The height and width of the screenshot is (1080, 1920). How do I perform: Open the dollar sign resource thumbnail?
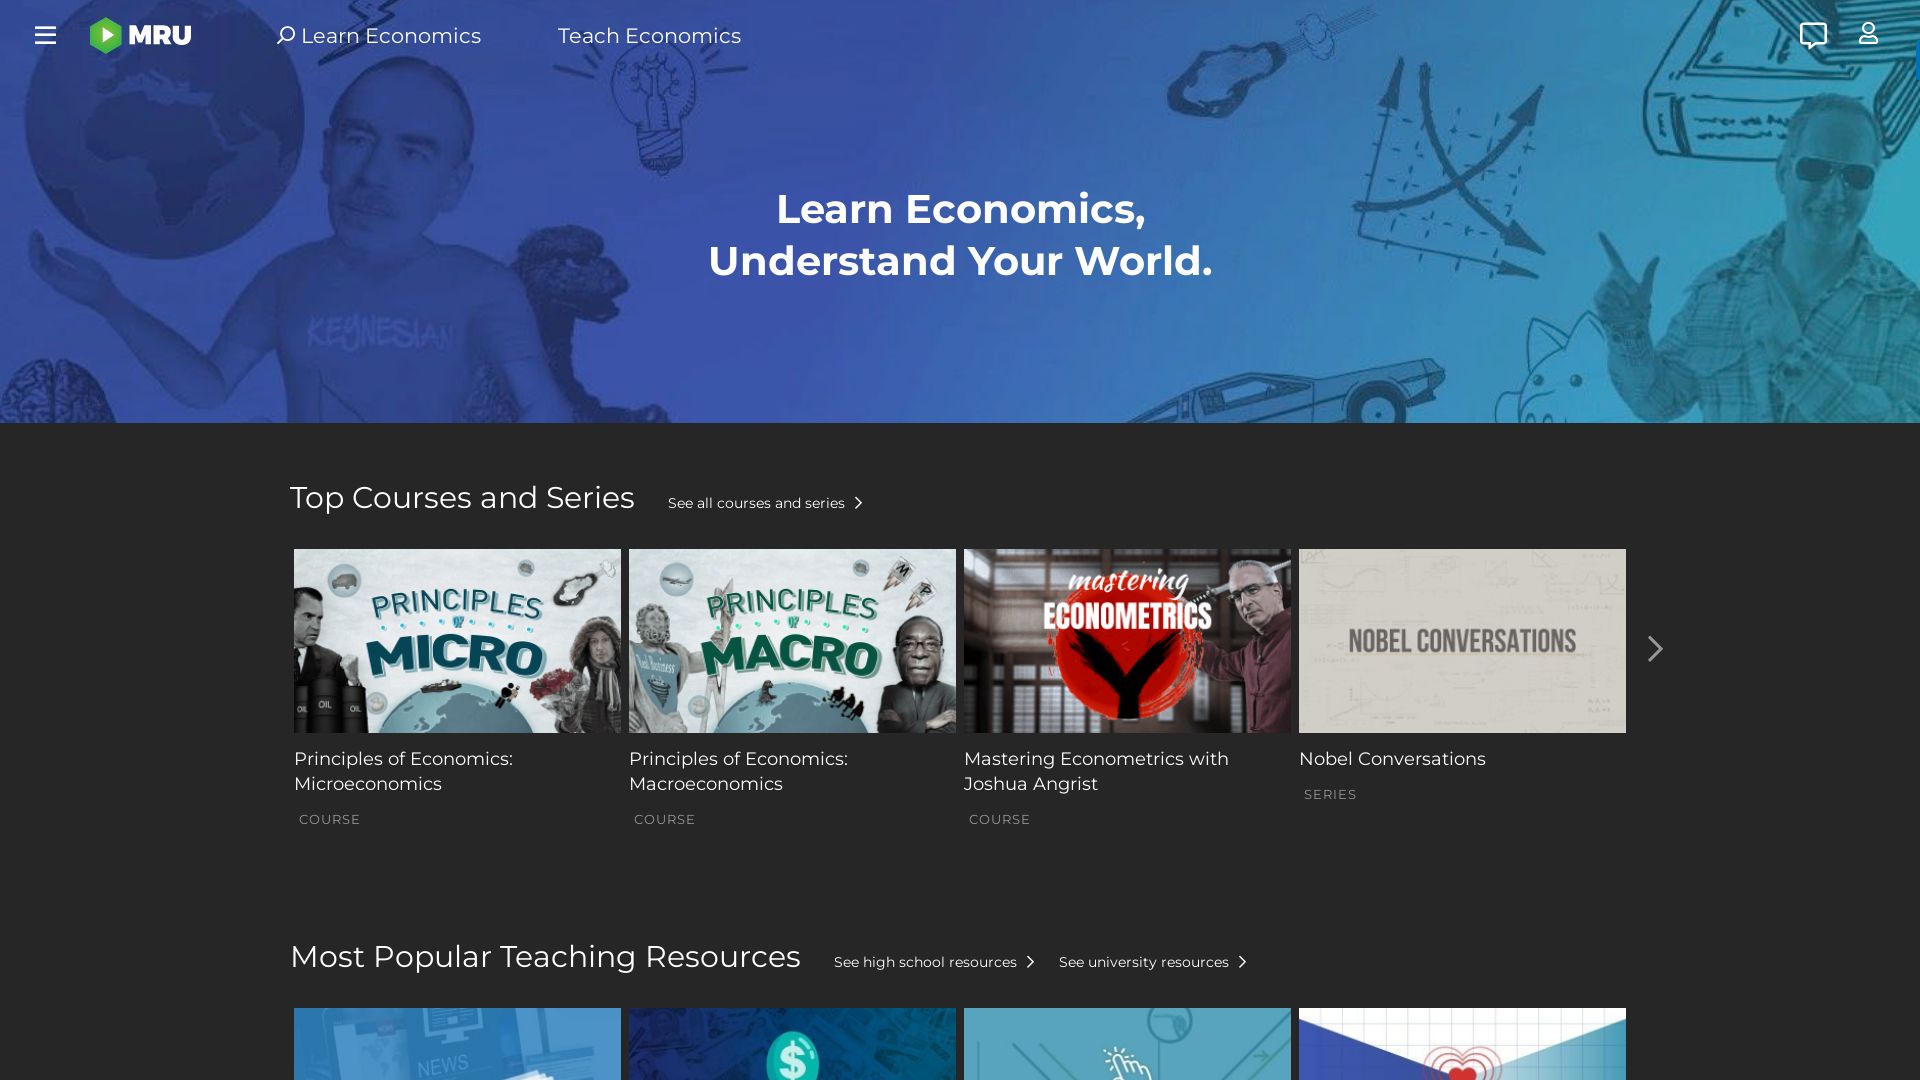click(x=792, y=1044)
